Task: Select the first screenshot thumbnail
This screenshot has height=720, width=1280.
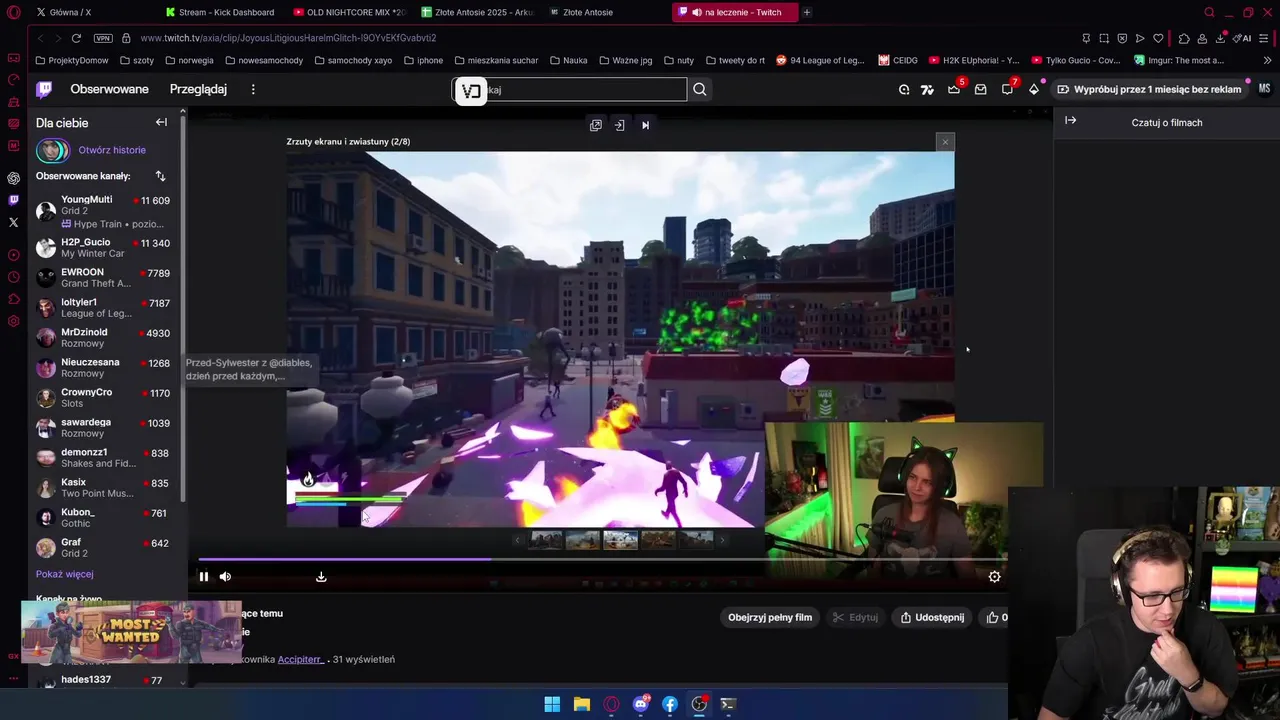Action: point(546,540)
